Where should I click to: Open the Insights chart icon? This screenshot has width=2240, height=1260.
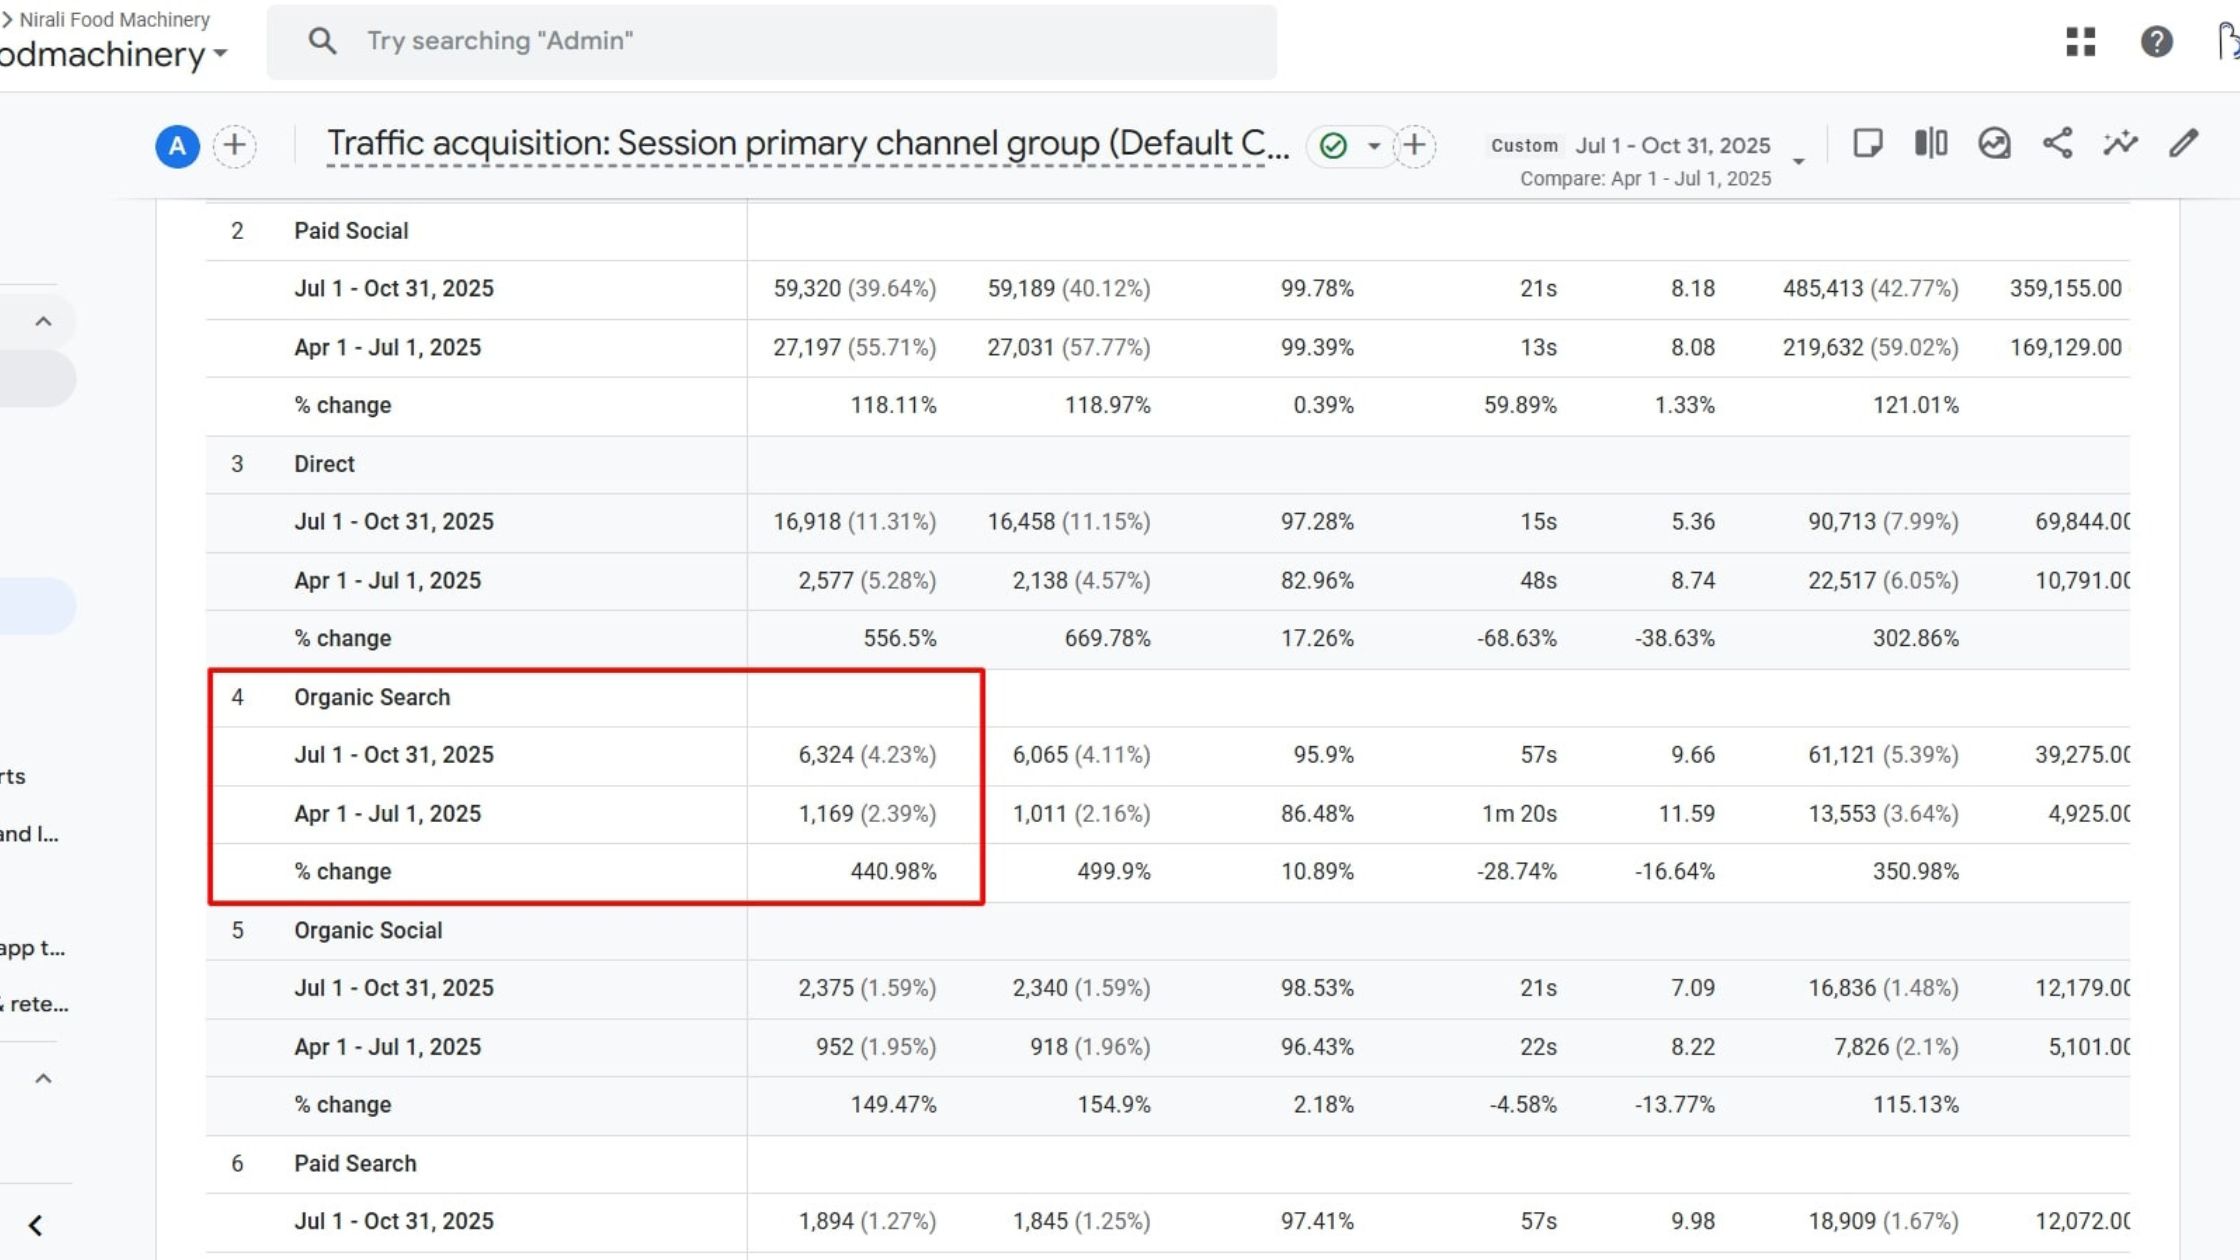pos(1994,144)
